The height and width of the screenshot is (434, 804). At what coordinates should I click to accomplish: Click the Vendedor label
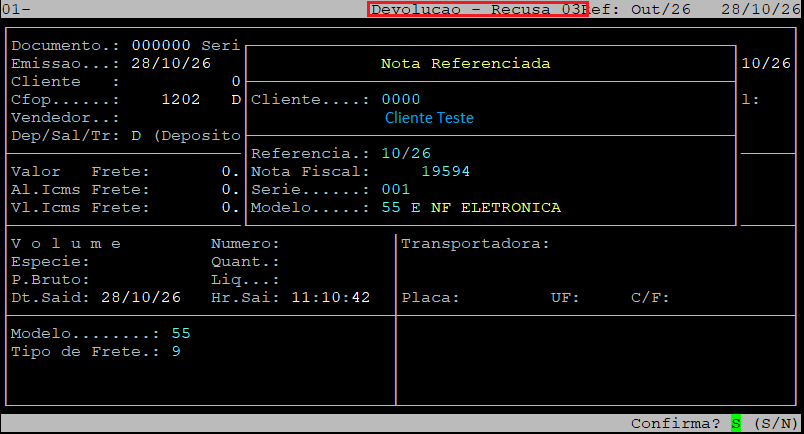click(x=65, y=118)
